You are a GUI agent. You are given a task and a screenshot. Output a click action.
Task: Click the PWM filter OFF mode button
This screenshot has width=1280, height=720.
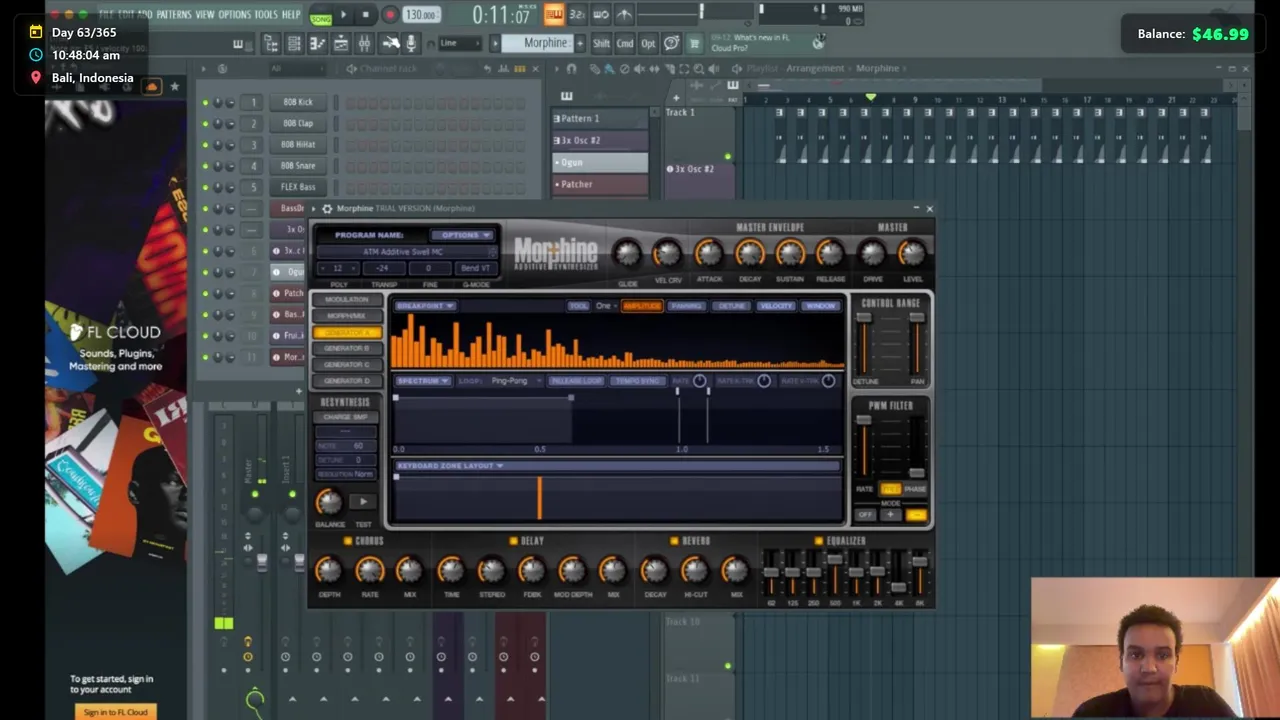865,515
